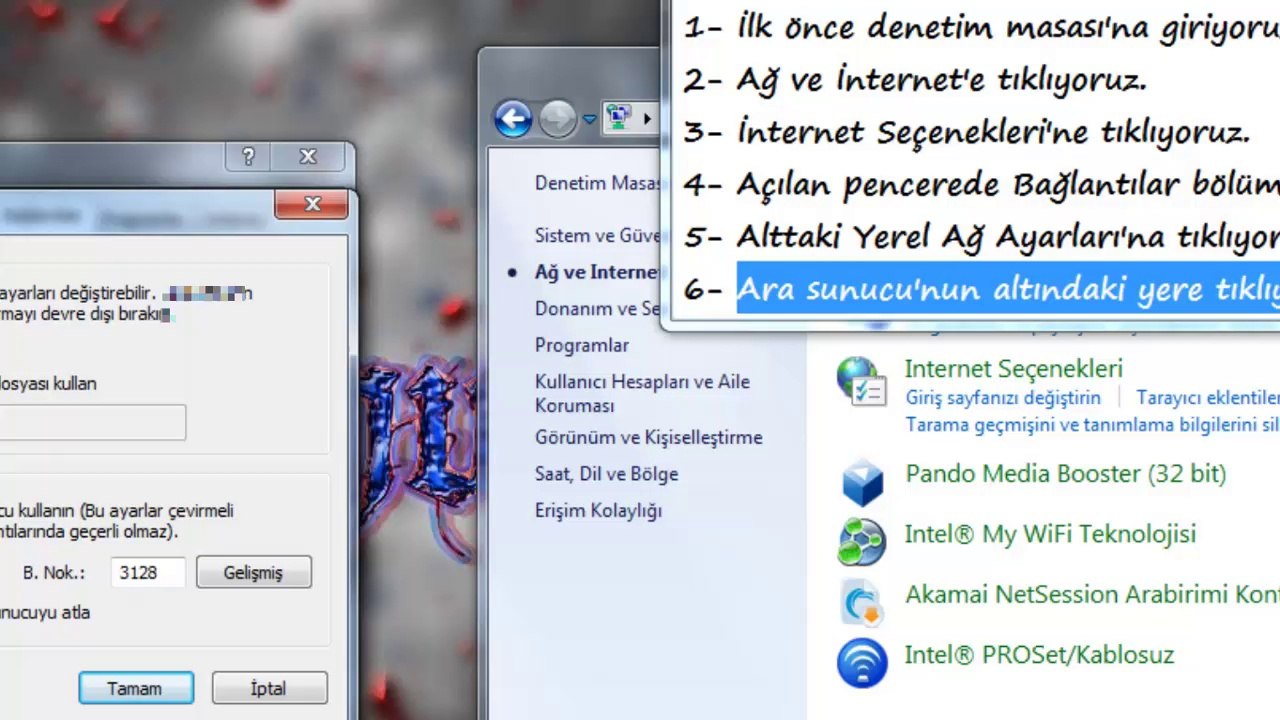Expand the address bar breadcrumb arrow

tap(647, 119)
